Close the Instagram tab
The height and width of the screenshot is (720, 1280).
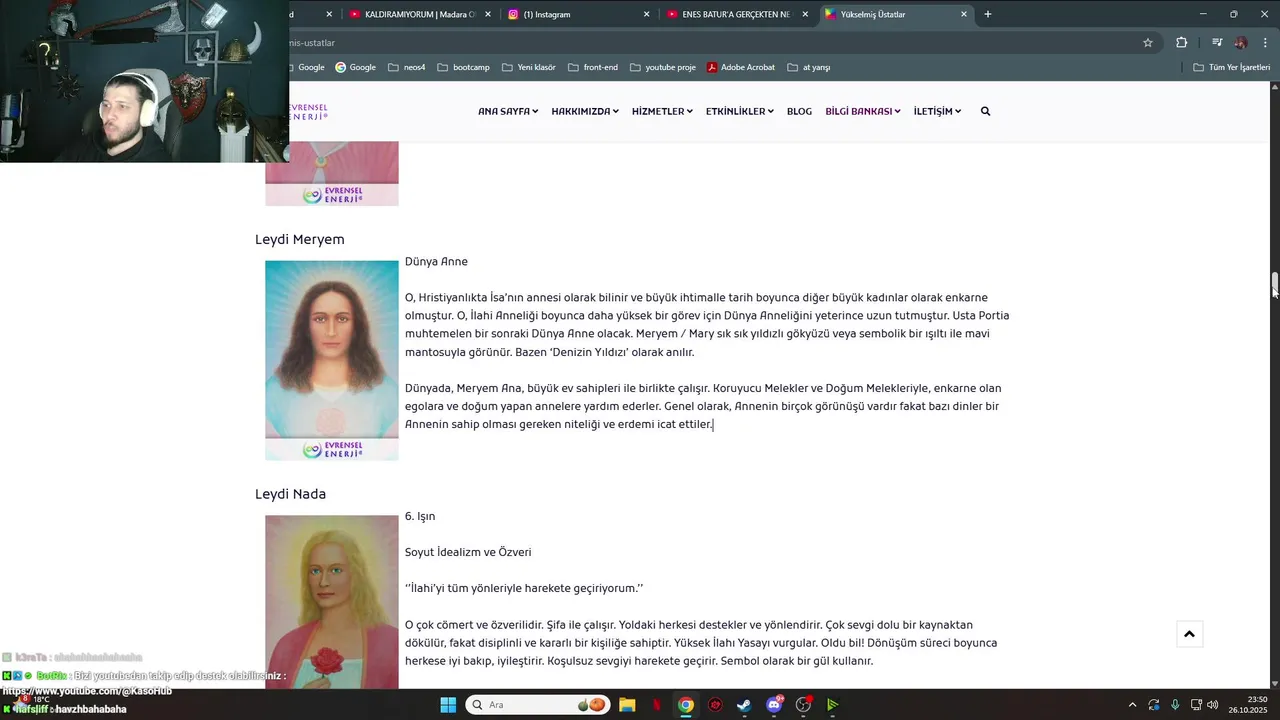tap(646, 14)
